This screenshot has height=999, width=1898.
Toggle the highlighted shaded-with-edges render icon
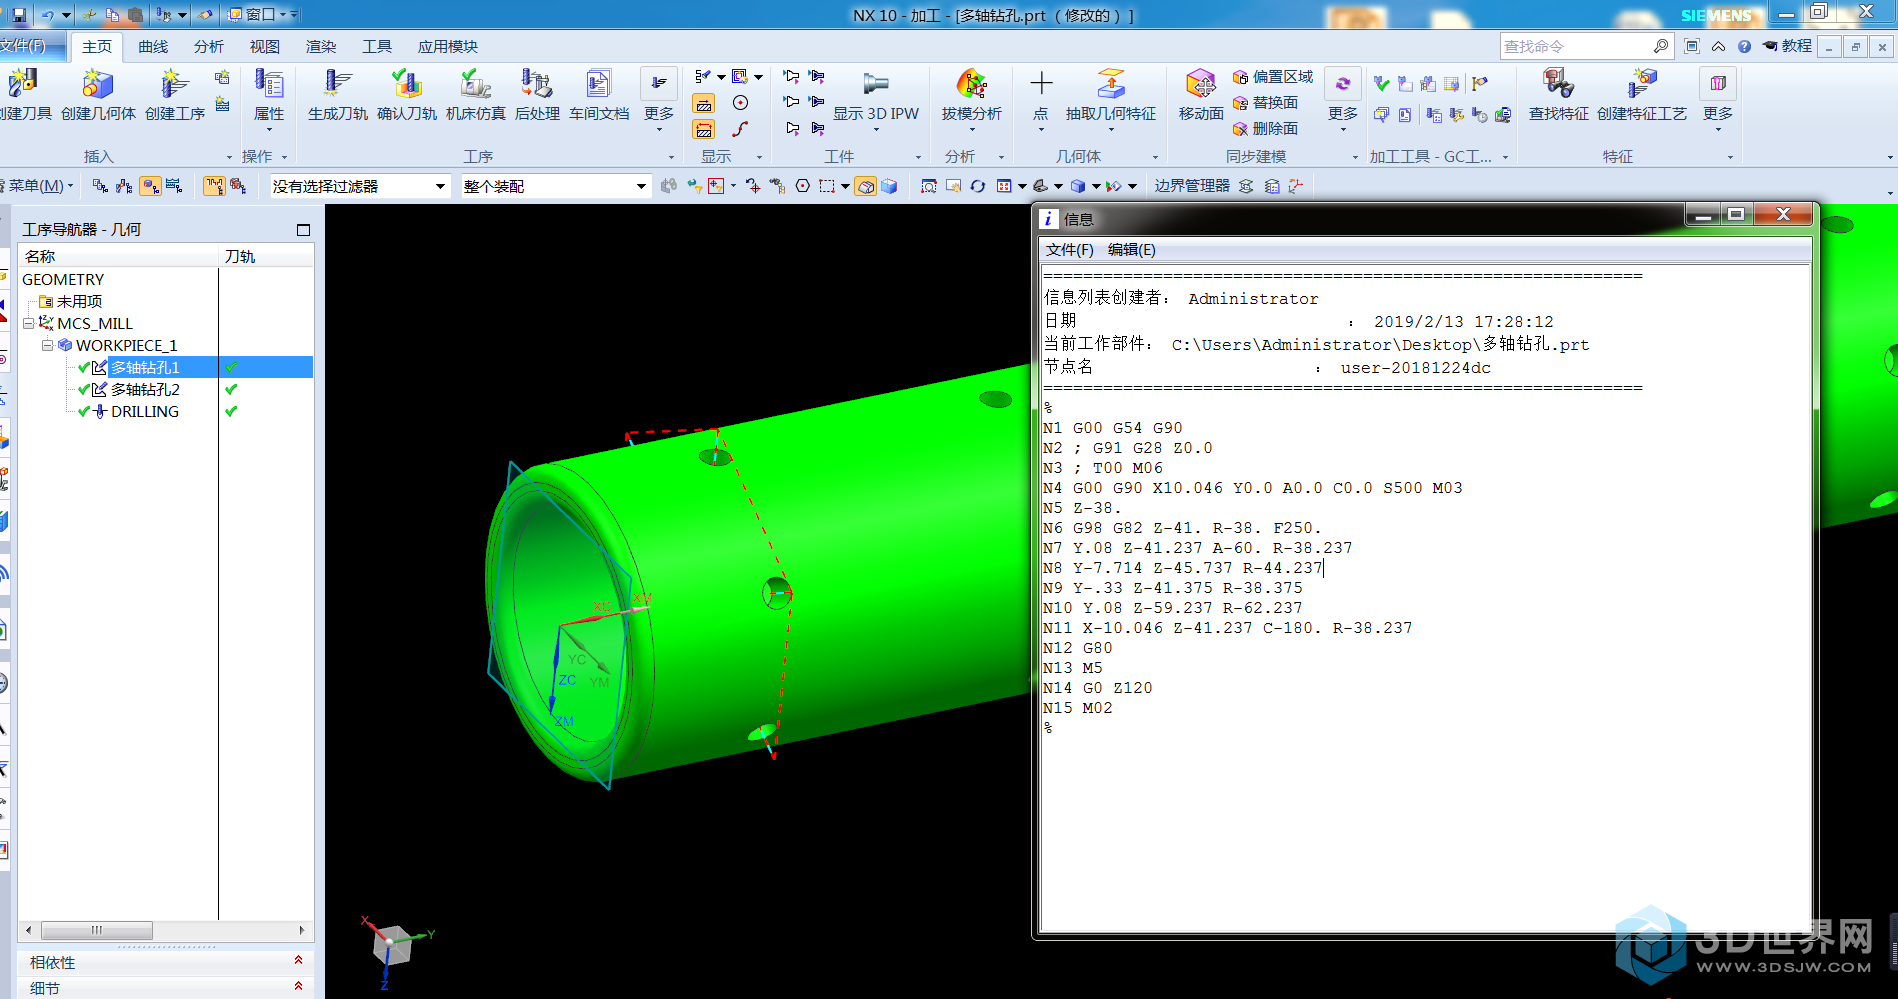pos(866,186)
